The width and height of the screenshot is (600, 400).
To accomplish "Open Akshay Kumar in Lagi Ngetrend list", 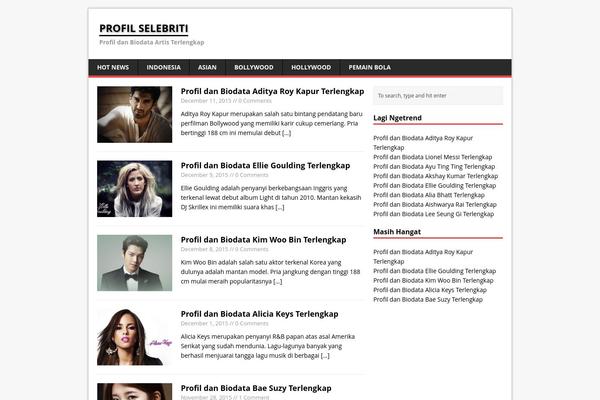I will click(x=435, y=176).
